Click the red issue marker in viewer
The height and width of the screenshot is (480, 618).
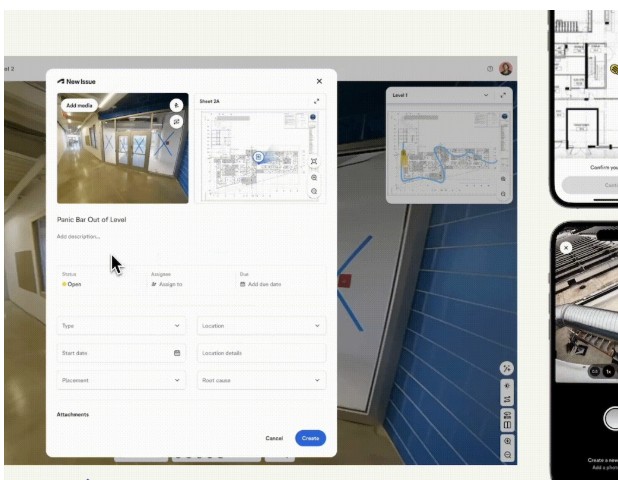[x=344, y=281]
